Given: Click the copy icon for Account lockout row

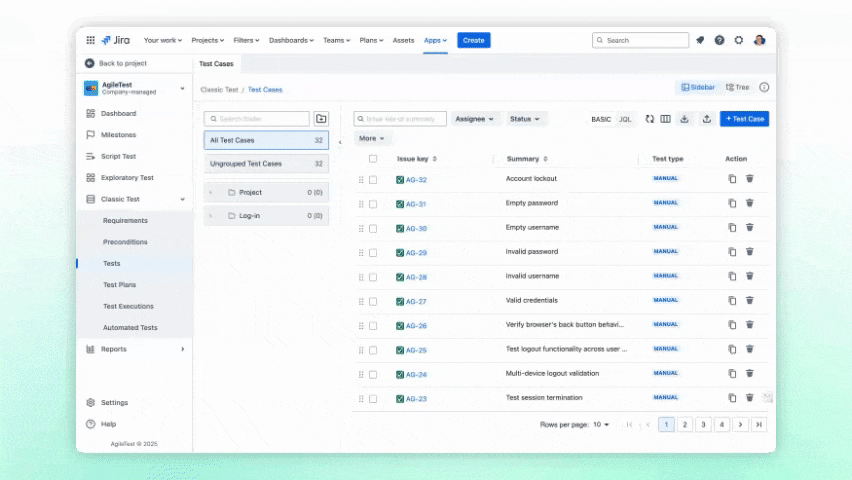Looking at the screenshot, I should click(x=732, y=179).
